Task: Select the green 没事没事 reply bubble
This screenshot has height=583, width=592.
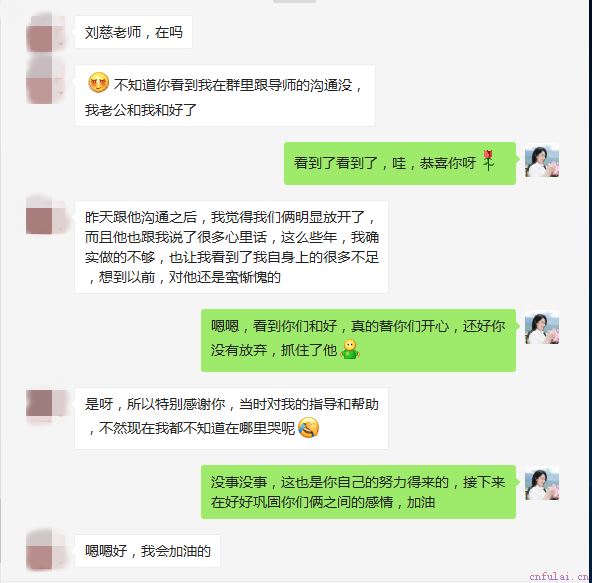Action: [358, 492]
